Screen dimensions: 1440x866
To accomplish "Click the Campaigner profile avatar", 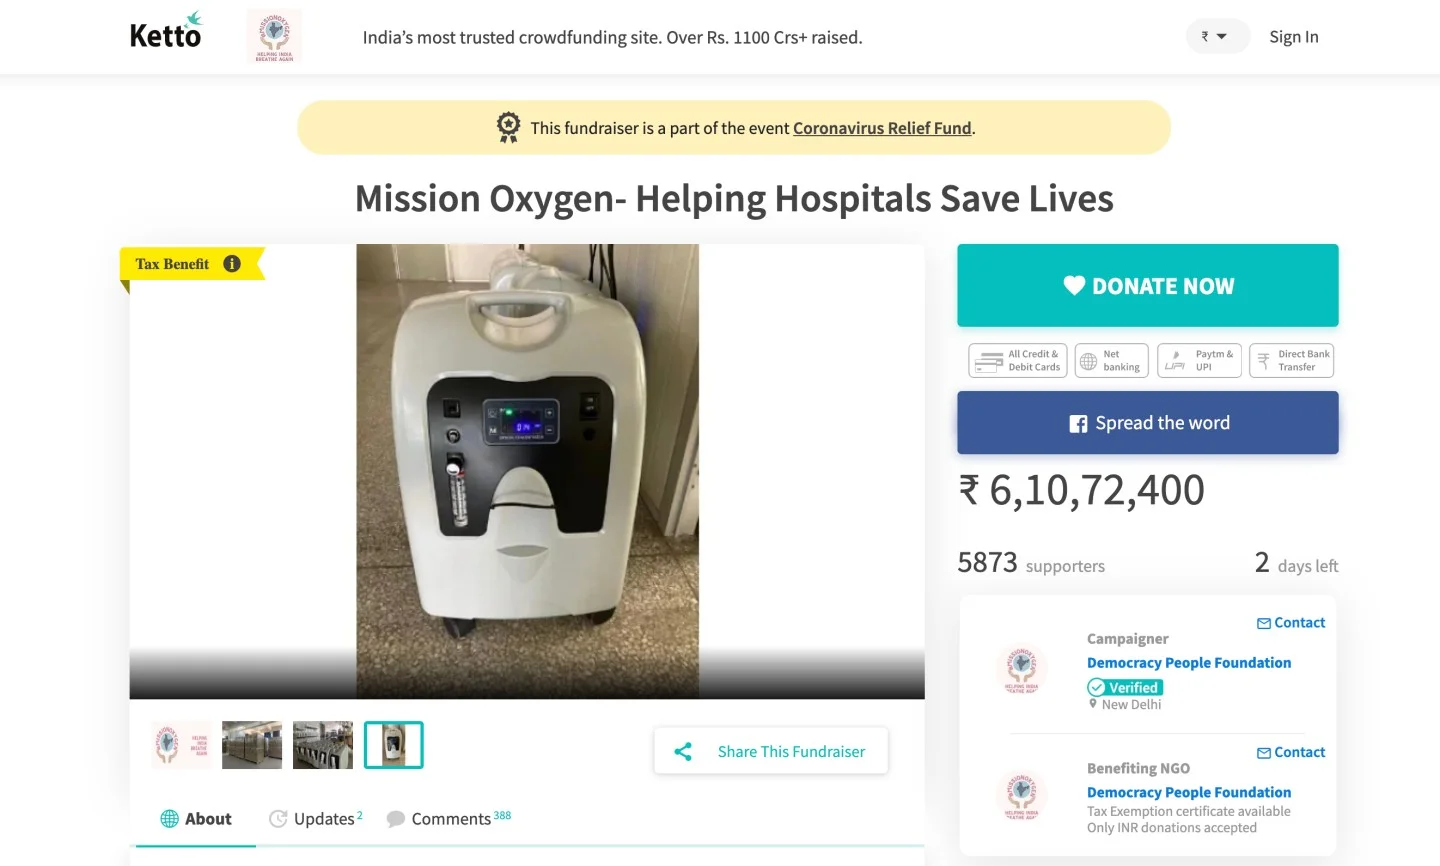I will coord(1021,668).
